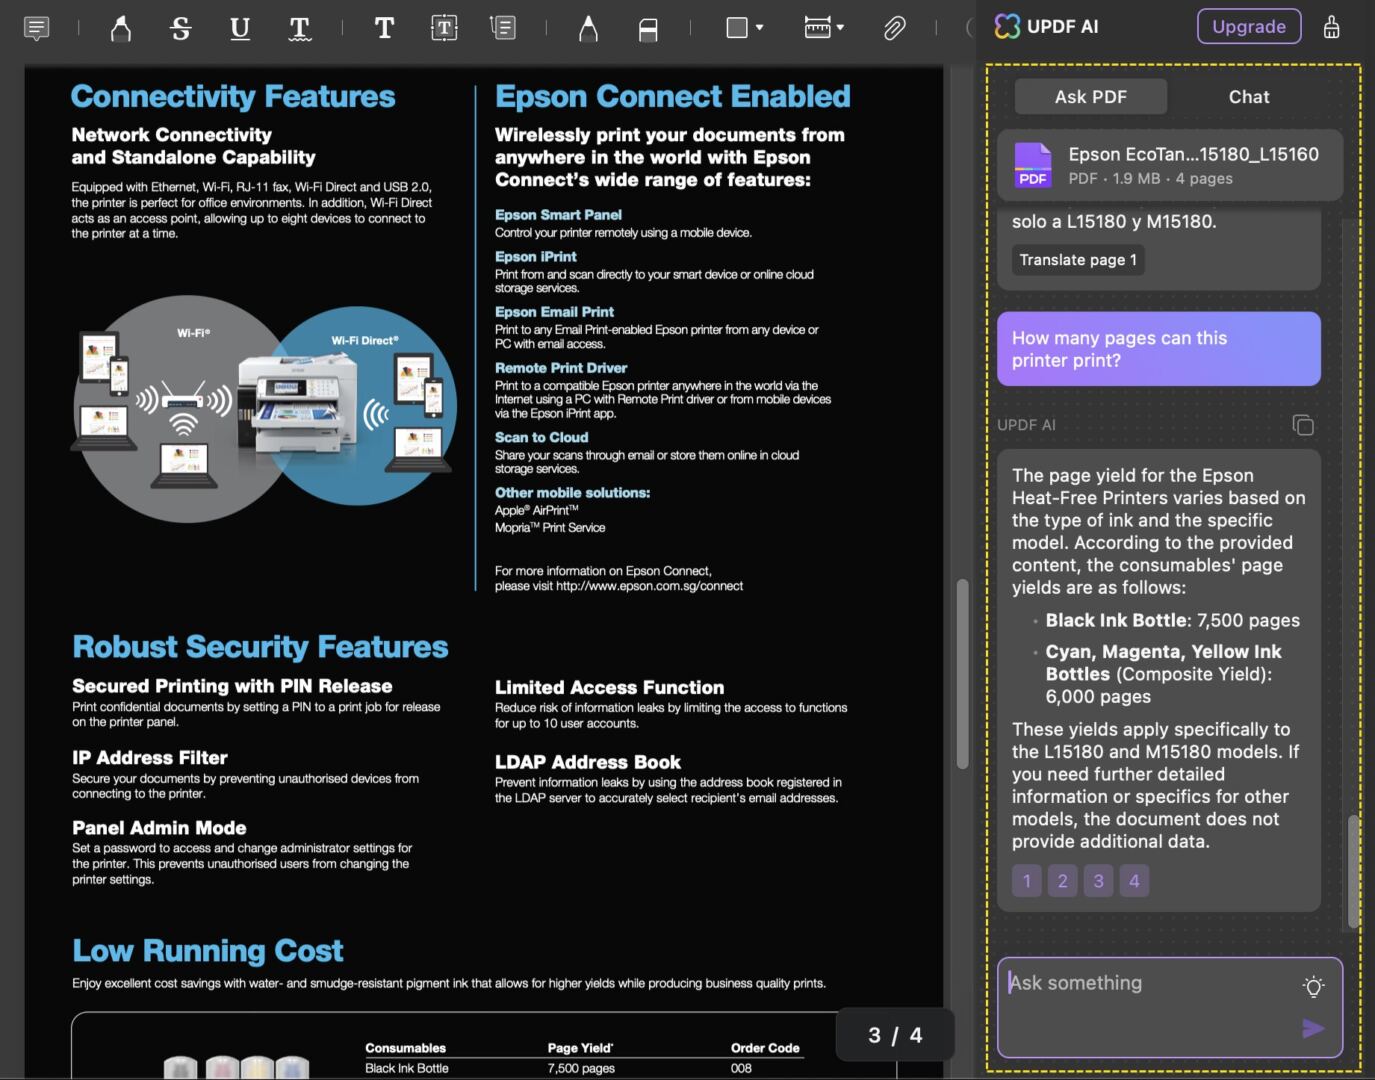Select the comment note tool

click(36, 28)
